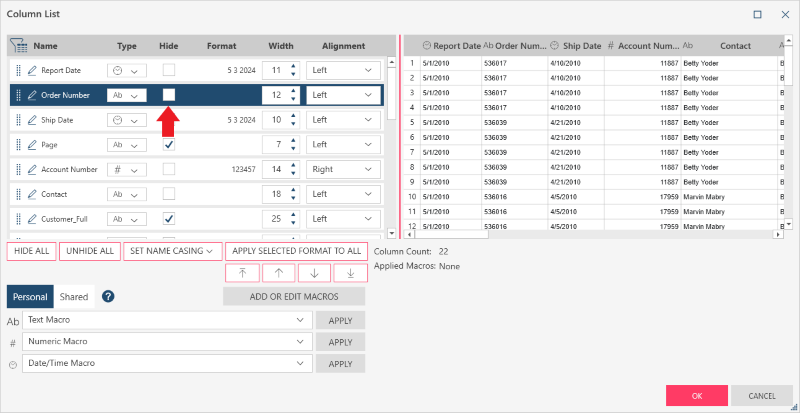Click the # icon in Account Num preview header
800x413 pixels.
point(611,46)
